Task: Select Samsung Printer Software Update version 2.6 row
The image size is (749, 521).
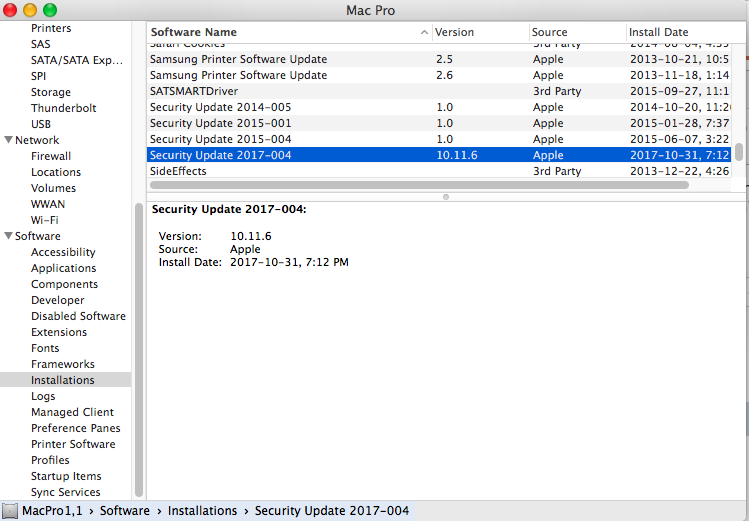Action: click(439, 75)
